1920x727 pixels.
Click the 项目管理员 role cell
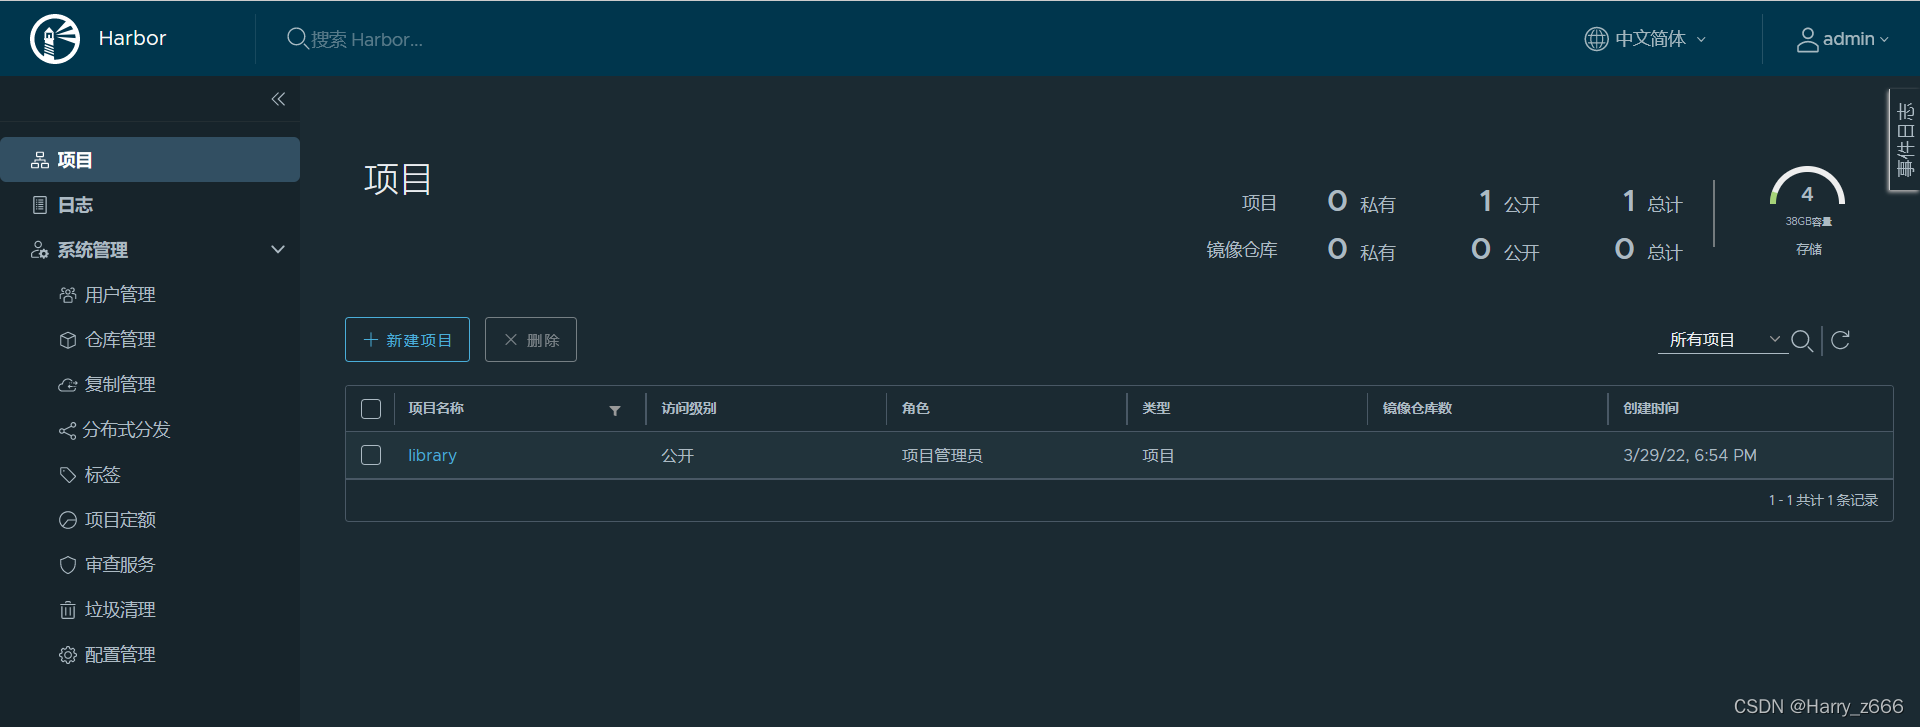click(942, 455)
